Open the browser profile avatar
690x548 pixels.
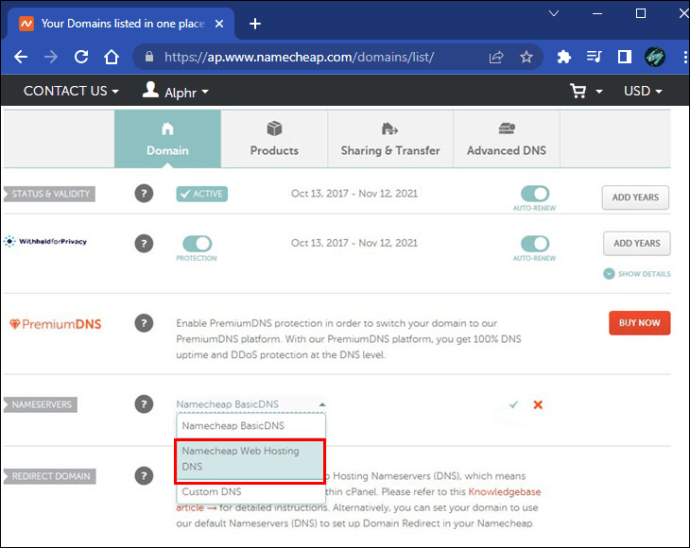click(655, 57)
